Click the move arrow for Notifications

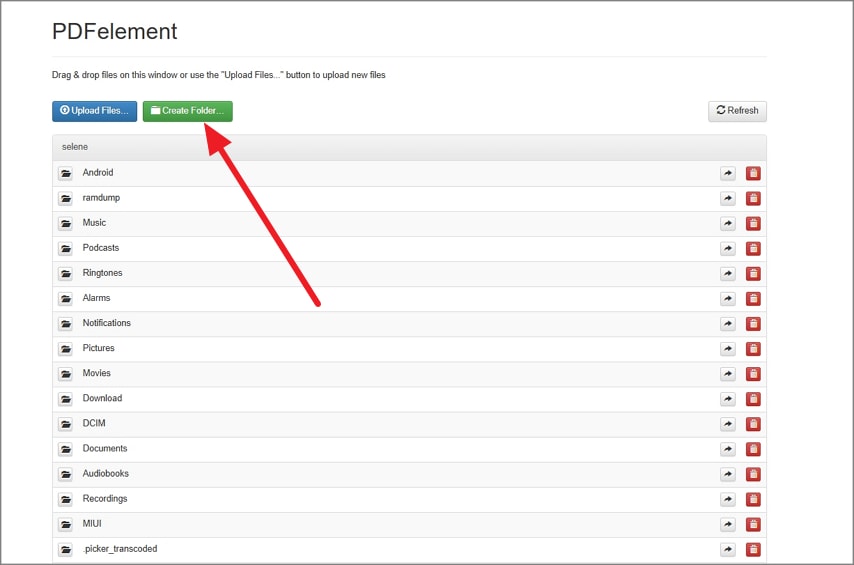(728, 324)
